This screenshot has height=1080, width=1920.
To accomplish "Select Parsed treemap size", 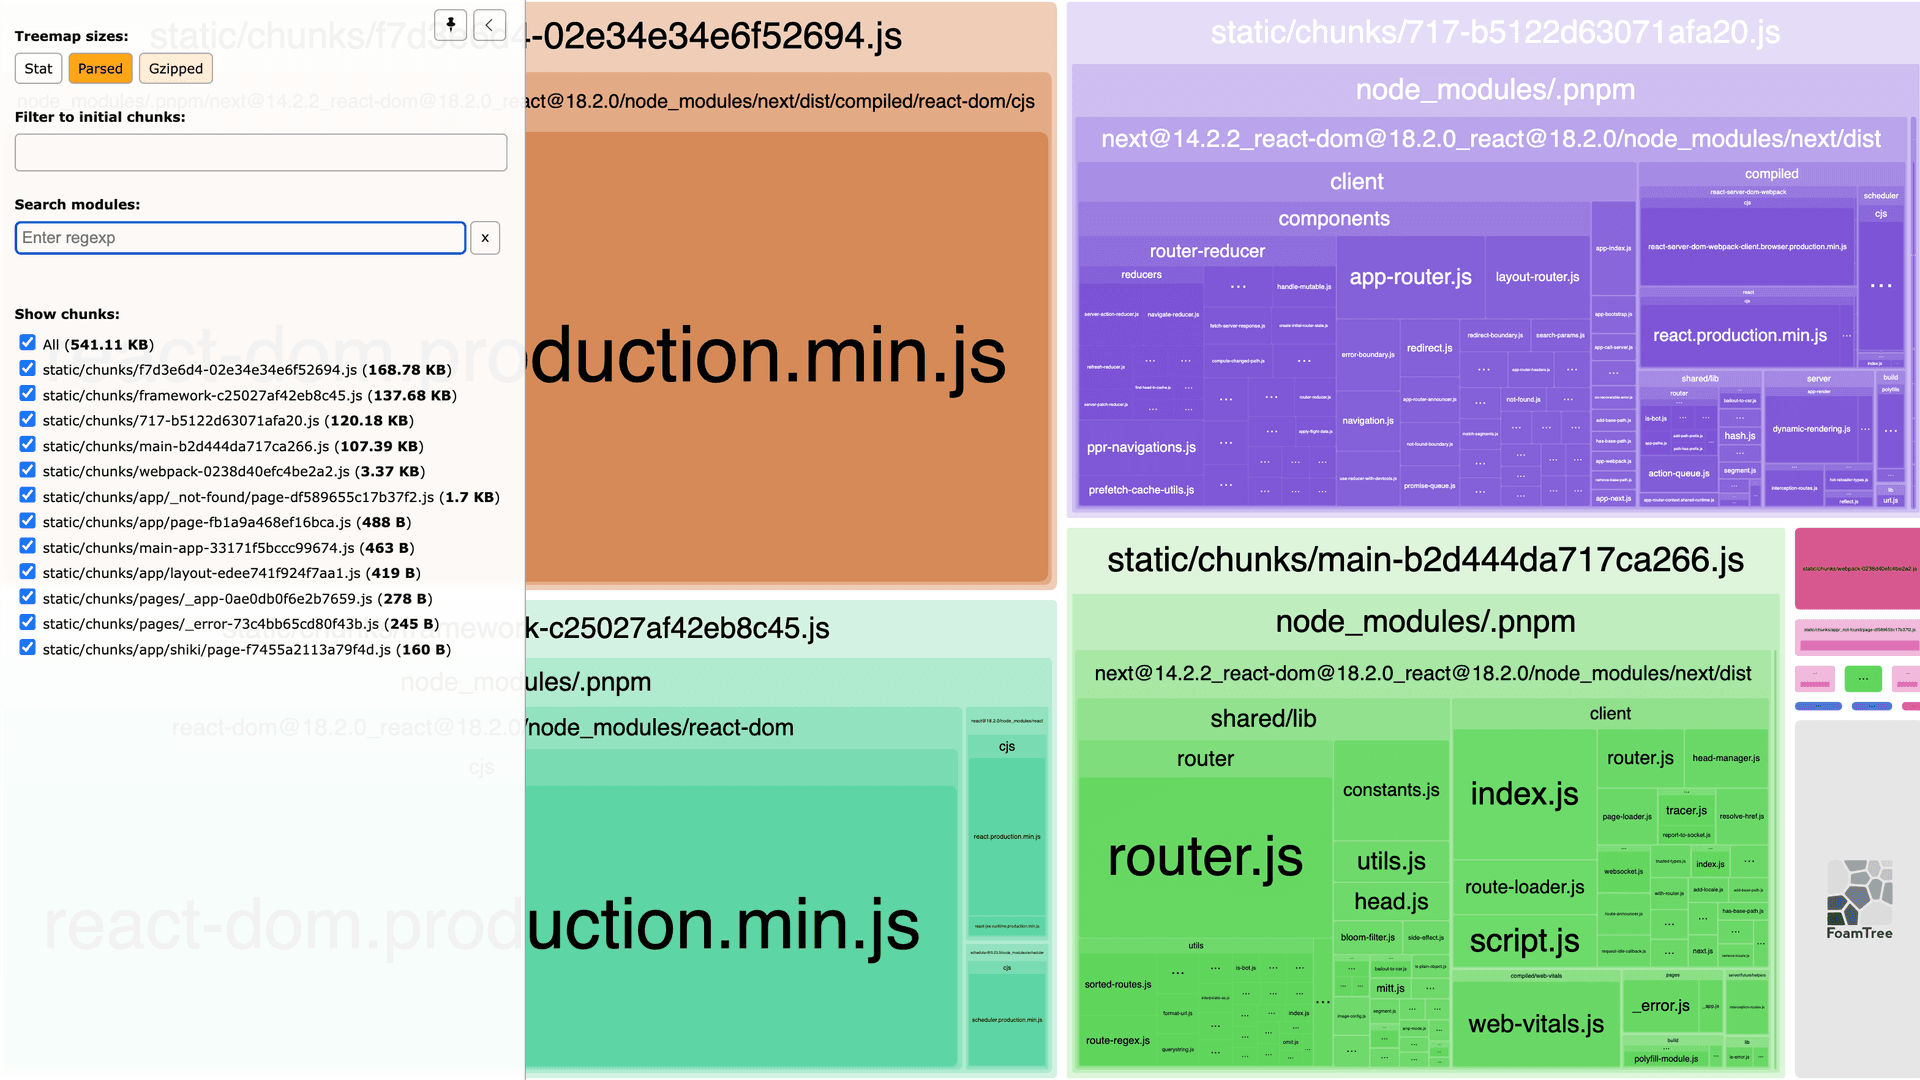I will [x=100, y=69].
